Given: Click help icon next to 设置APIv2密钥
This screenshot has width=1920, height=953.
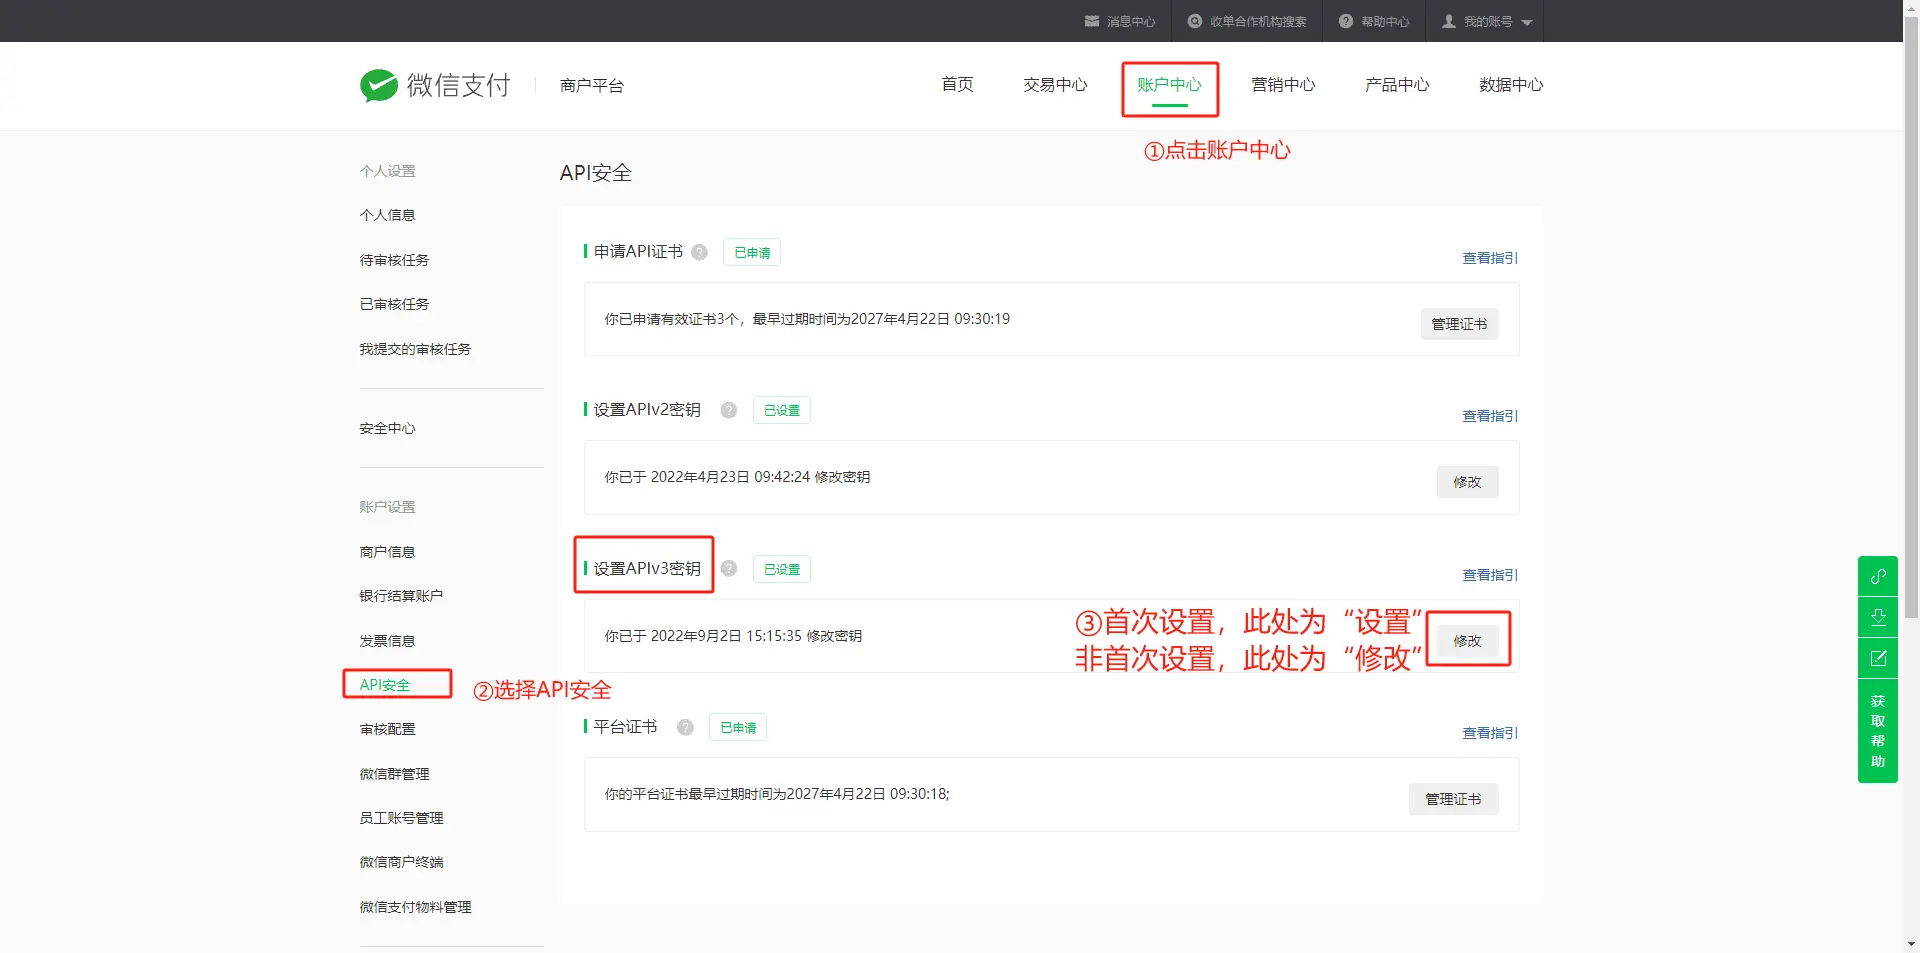Looking at the screenshot, I should pos(729,410).
